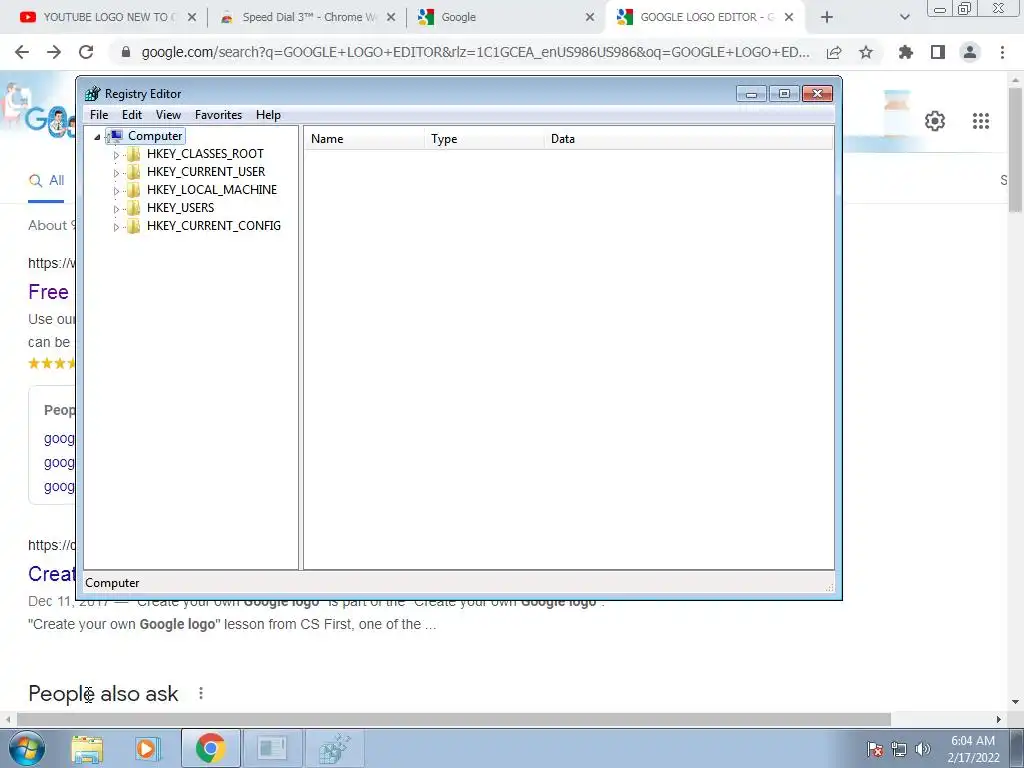This screenshot has width=1024, height=768.
Task: Click the HKEY_CURRENT_USER folder icon
Action: (x=133, y=172)
